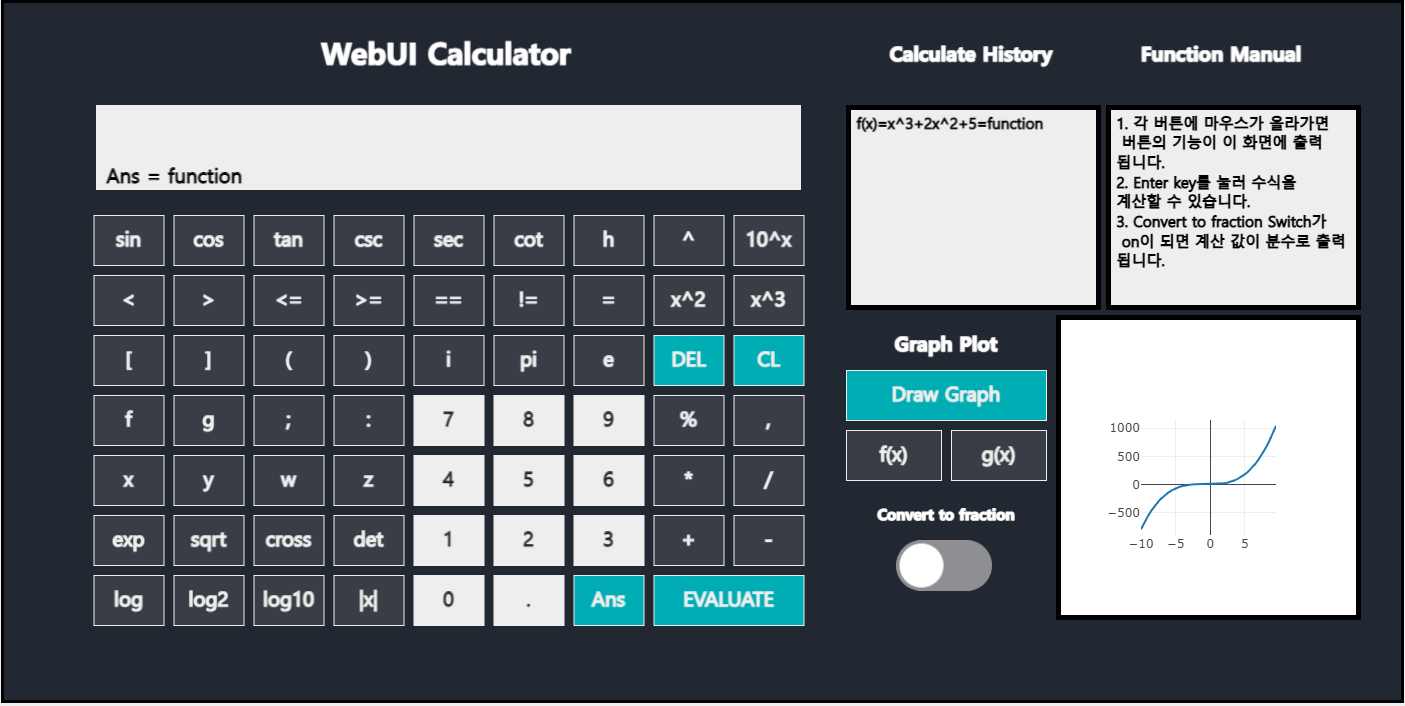Click the exp exponential key

pyautogui.click(x=128, y=540)
